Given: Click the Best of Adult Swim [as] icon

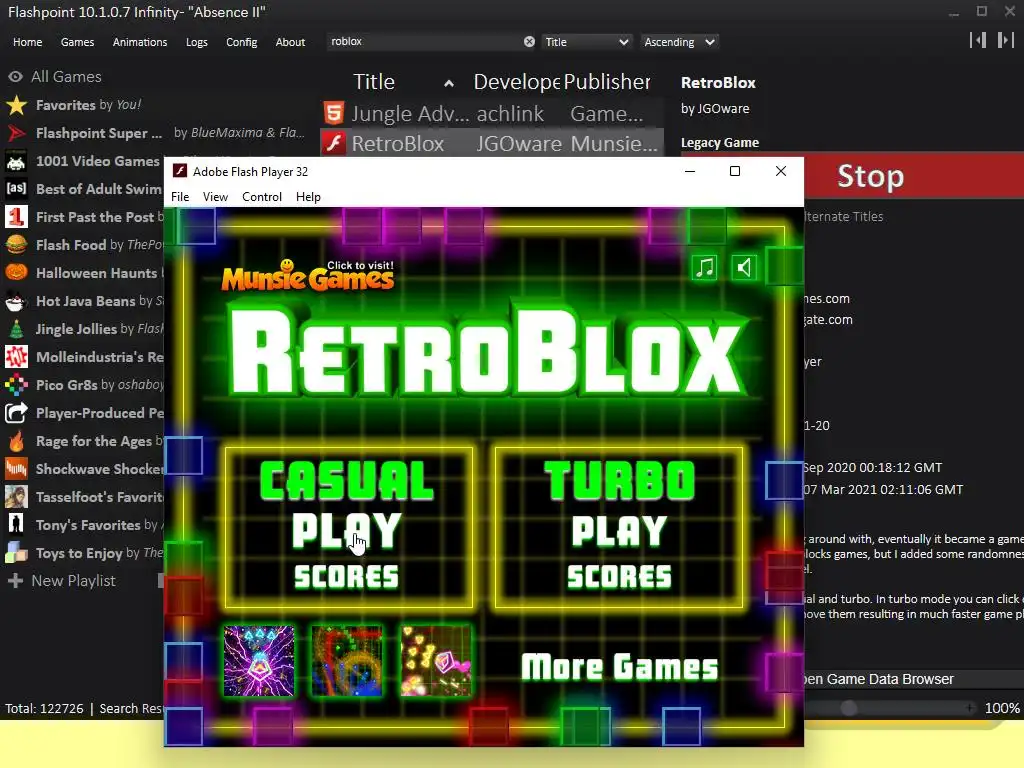Looking at the screenshot, I should [16, 189].
